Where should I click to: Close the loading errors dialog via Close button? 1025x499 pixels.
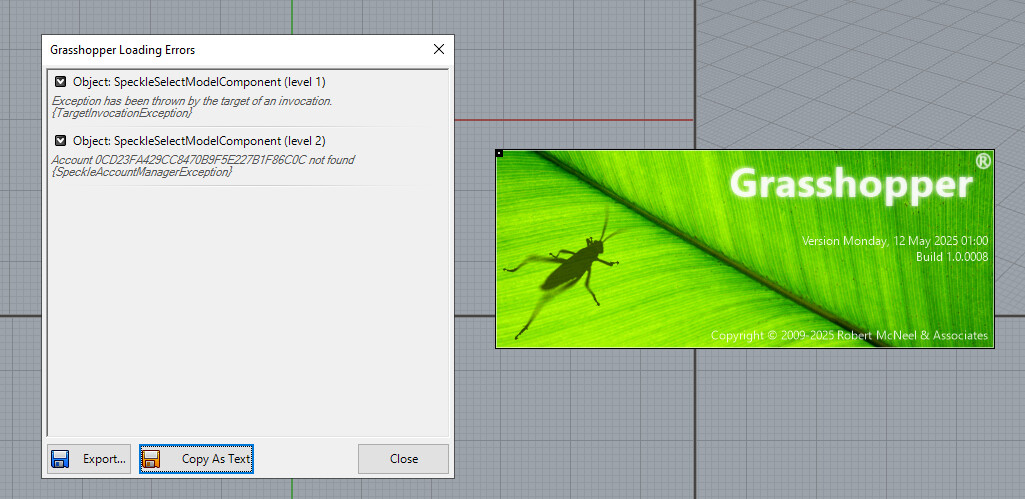tap(403, 459)
